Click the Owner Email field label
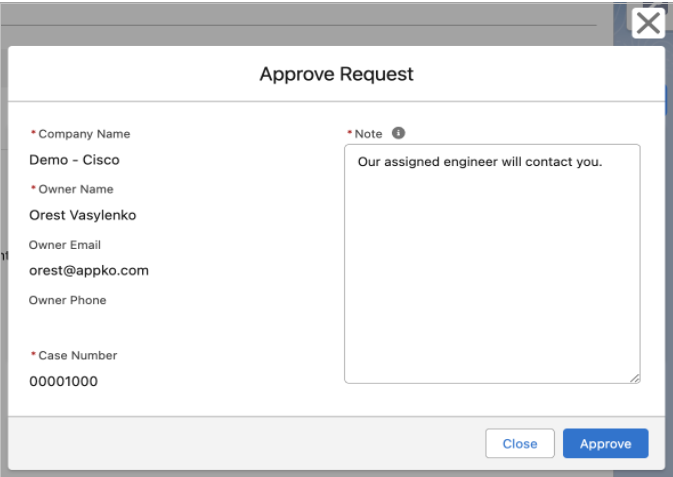 click(65, 245)
